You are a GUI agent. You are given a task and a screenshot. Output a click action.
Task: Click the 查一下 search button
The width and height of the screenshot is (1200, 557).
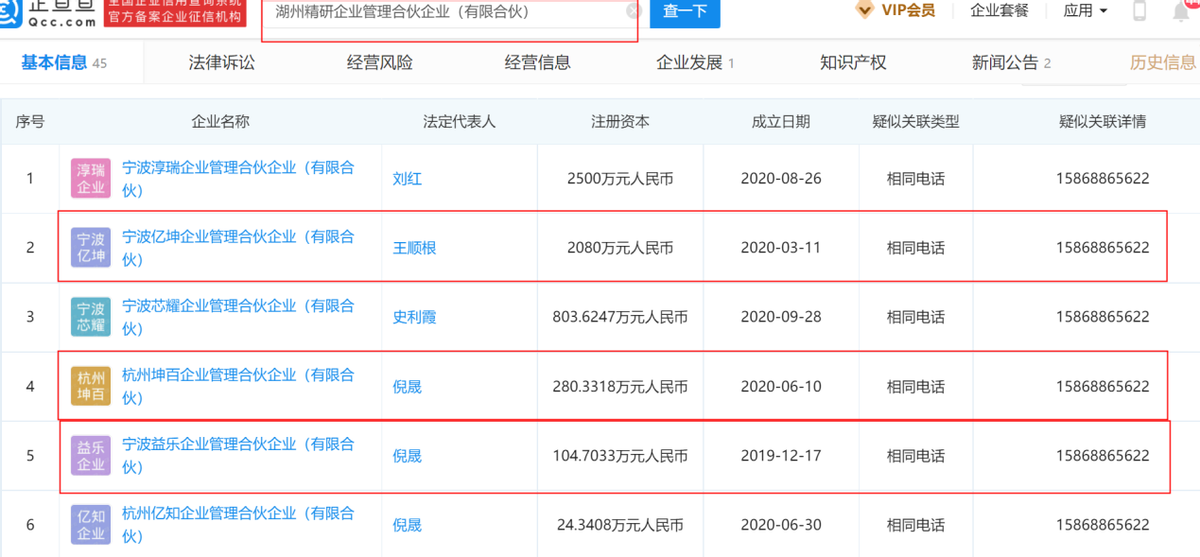685,12
